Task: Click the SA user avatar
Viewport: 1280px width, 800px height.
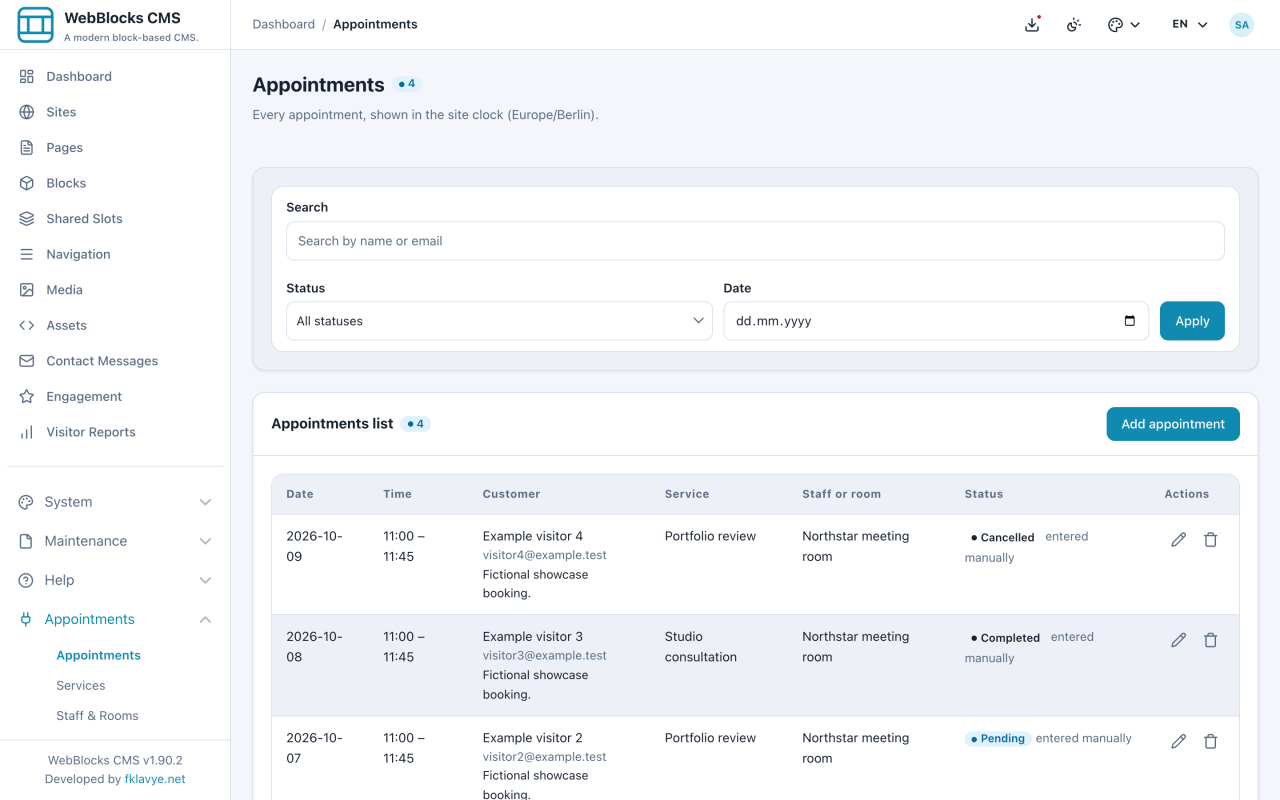Action: tap(1242, 24)
